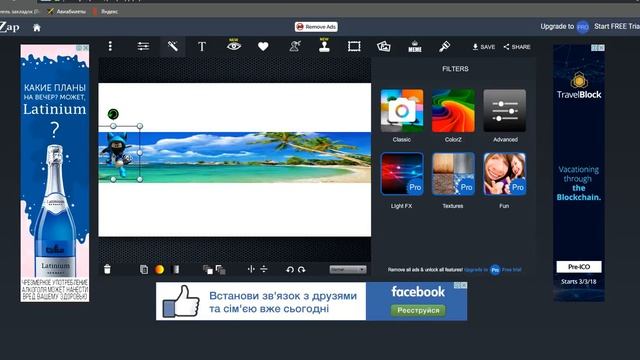Open the add photo tool

(x=384, y=46)
